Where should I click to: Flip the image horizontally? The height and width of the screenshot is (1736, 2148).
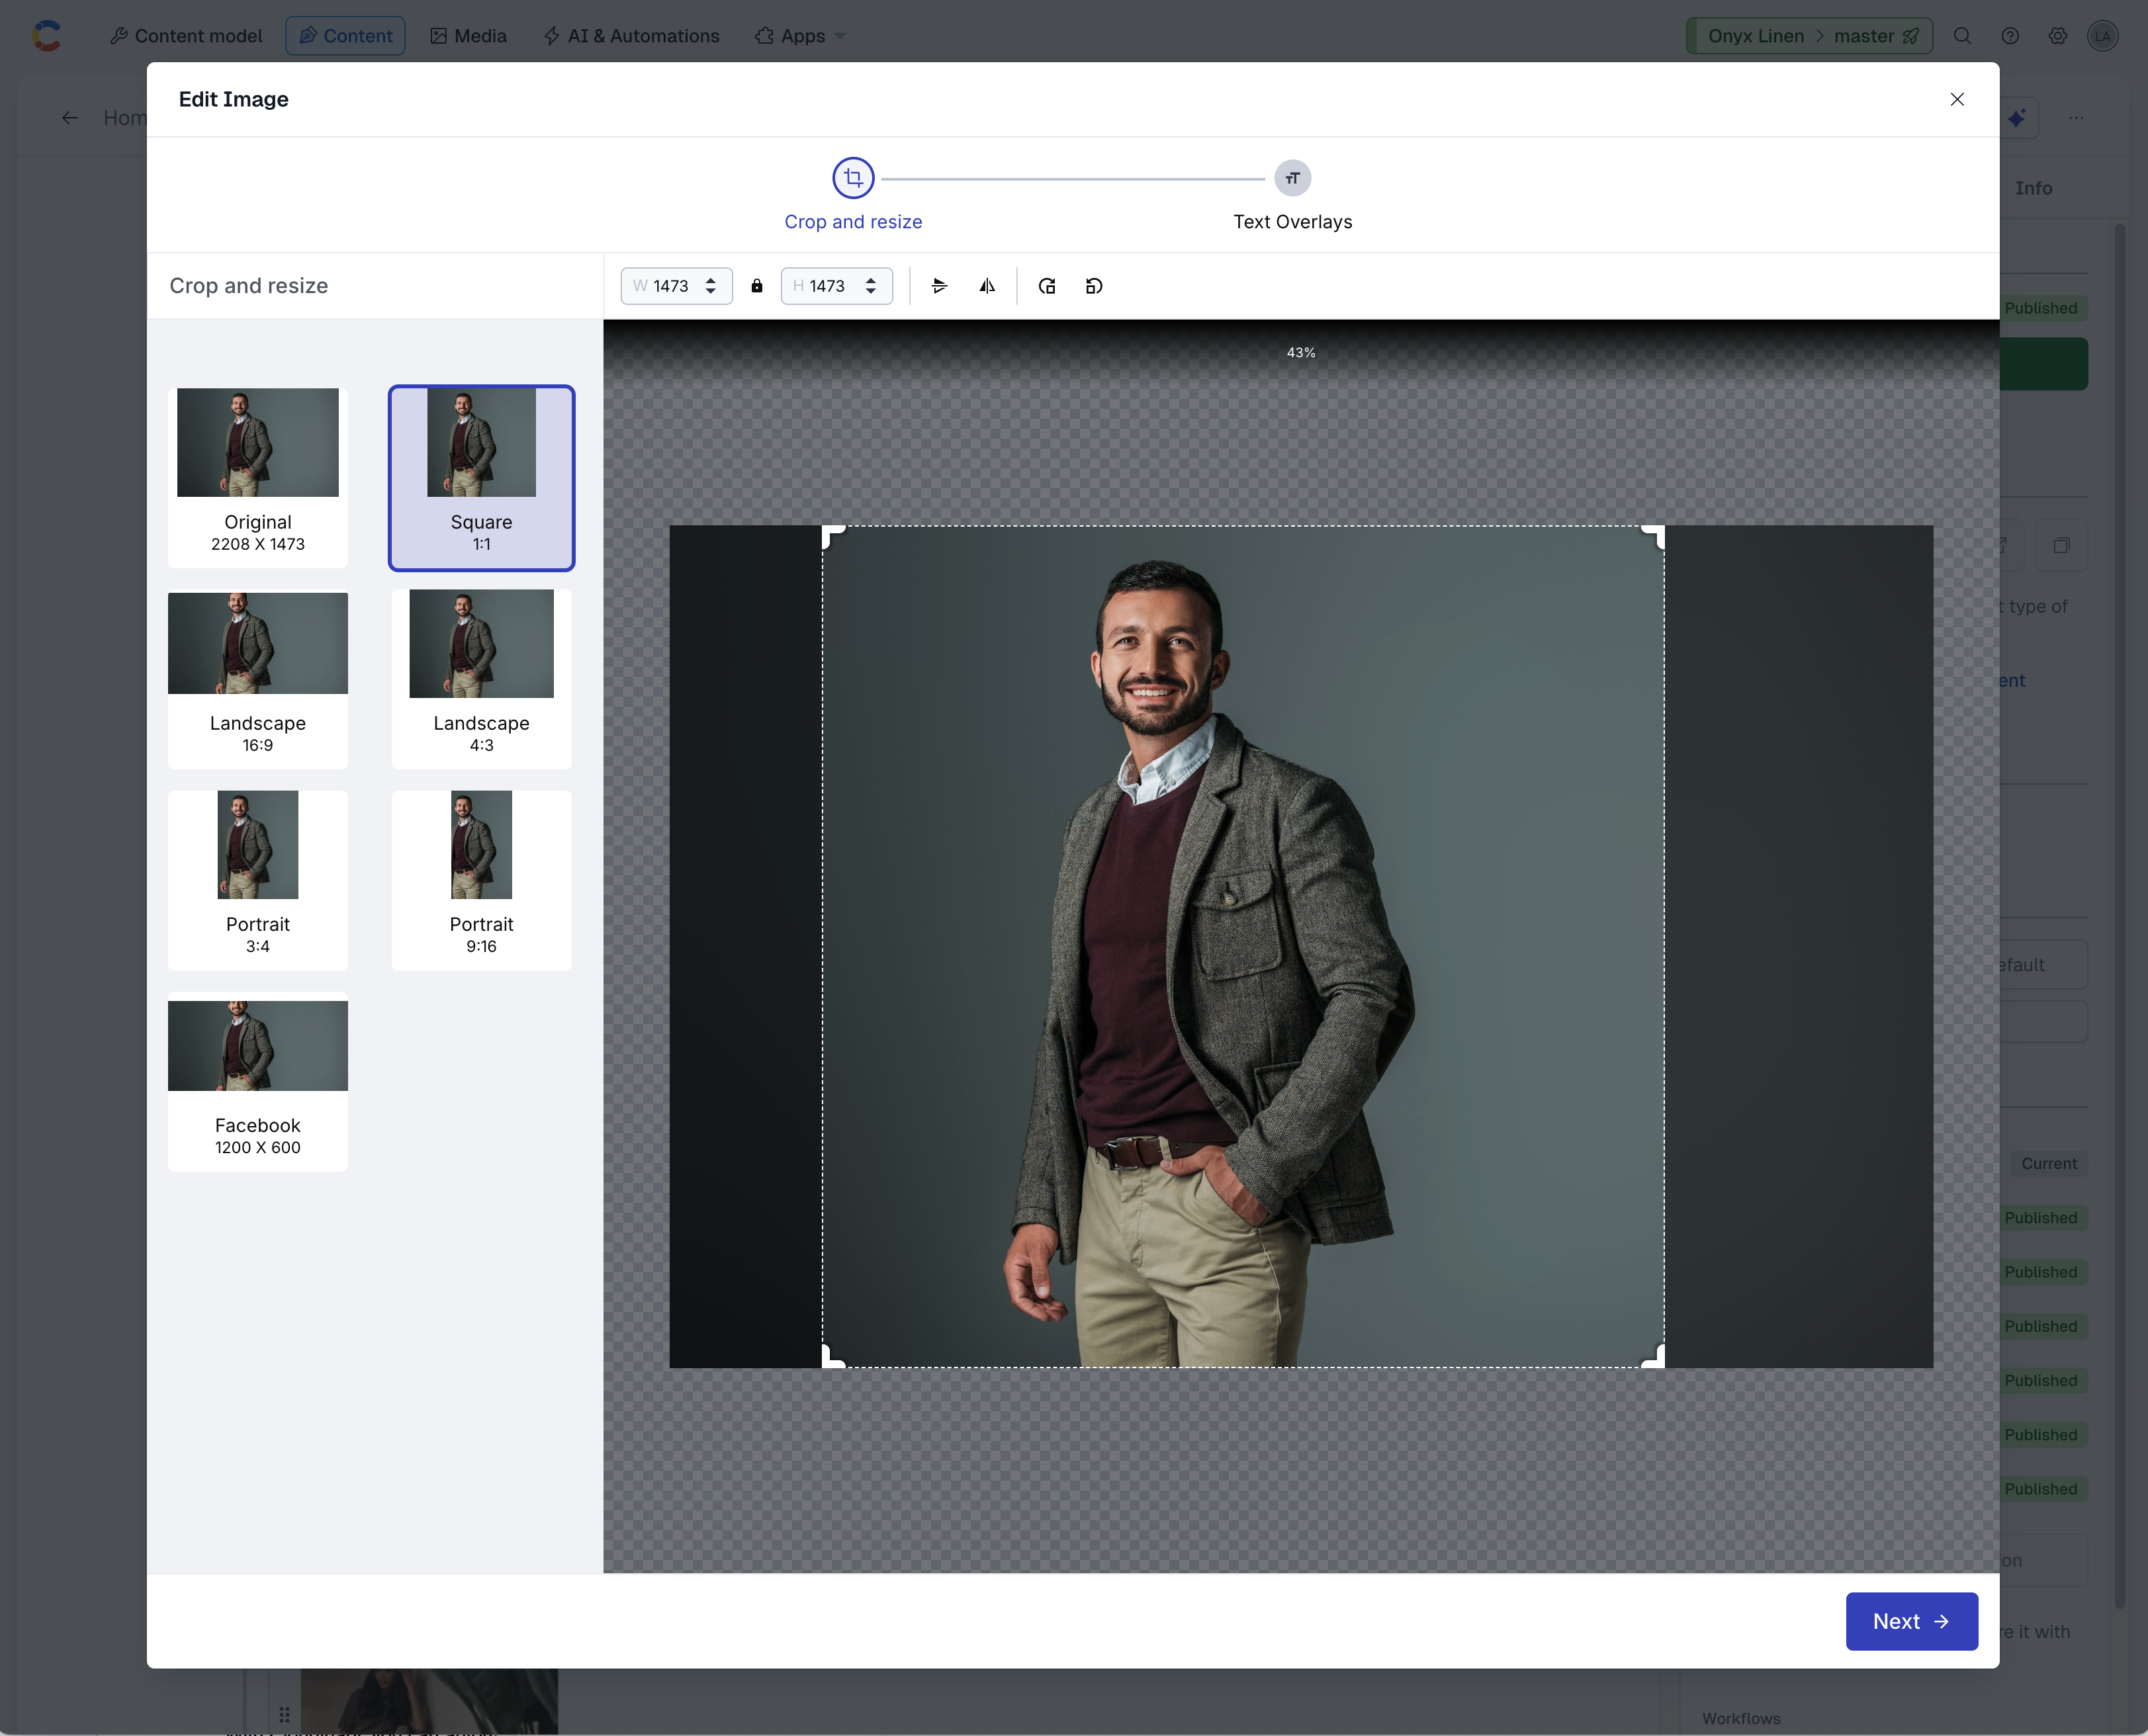pos(987,286)
